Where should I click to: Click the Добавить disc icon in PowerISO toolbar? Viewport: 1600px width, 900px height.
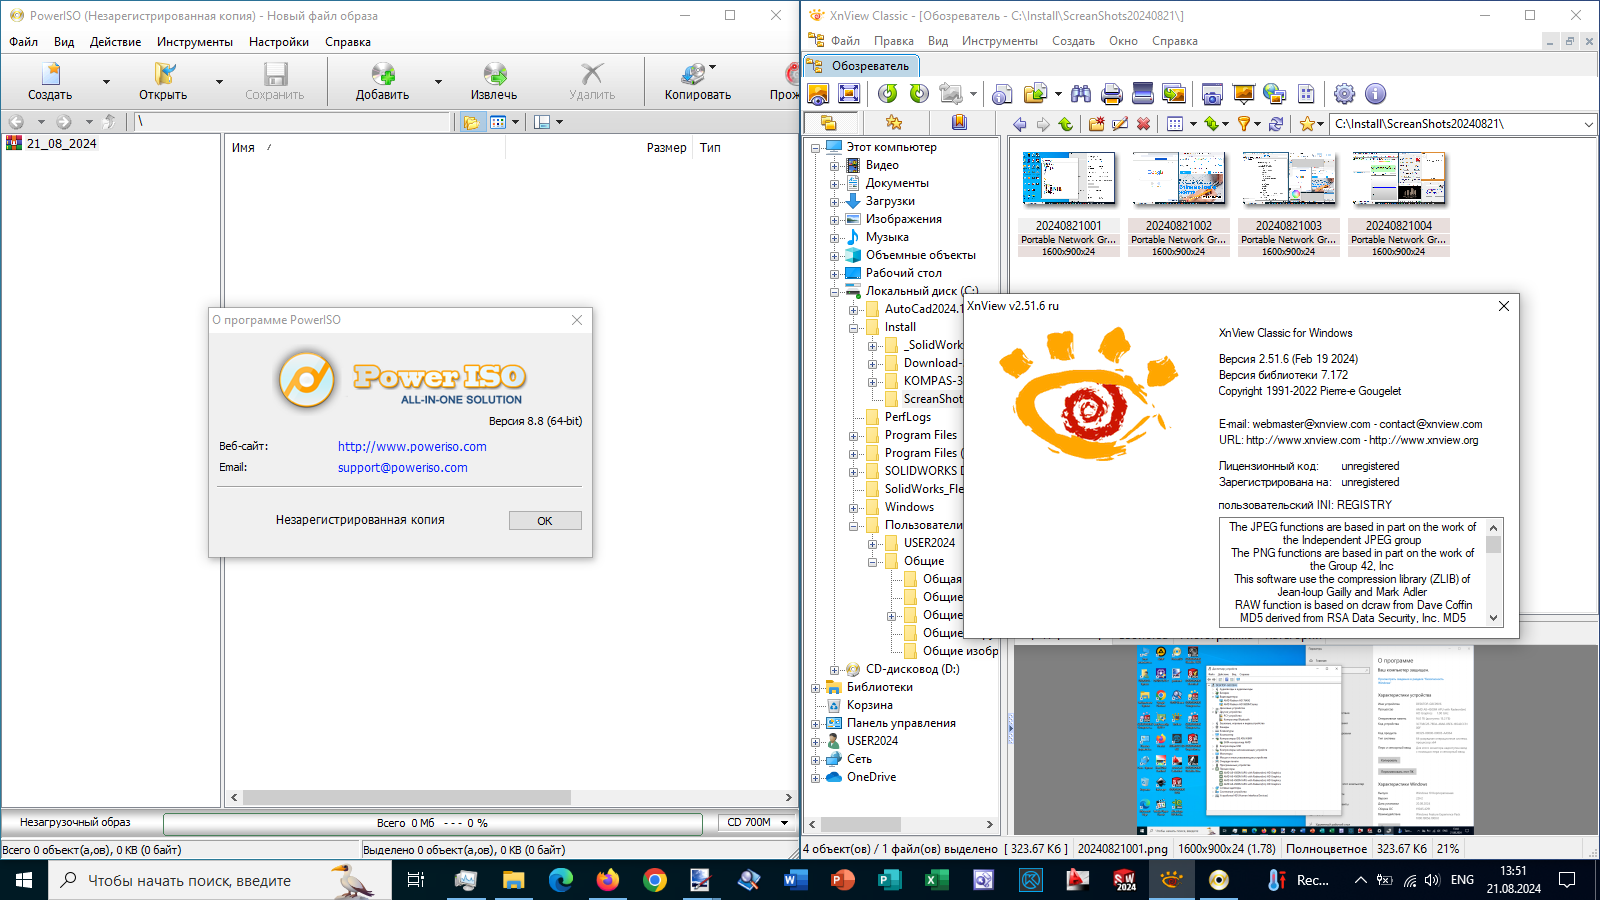point(383,74)
